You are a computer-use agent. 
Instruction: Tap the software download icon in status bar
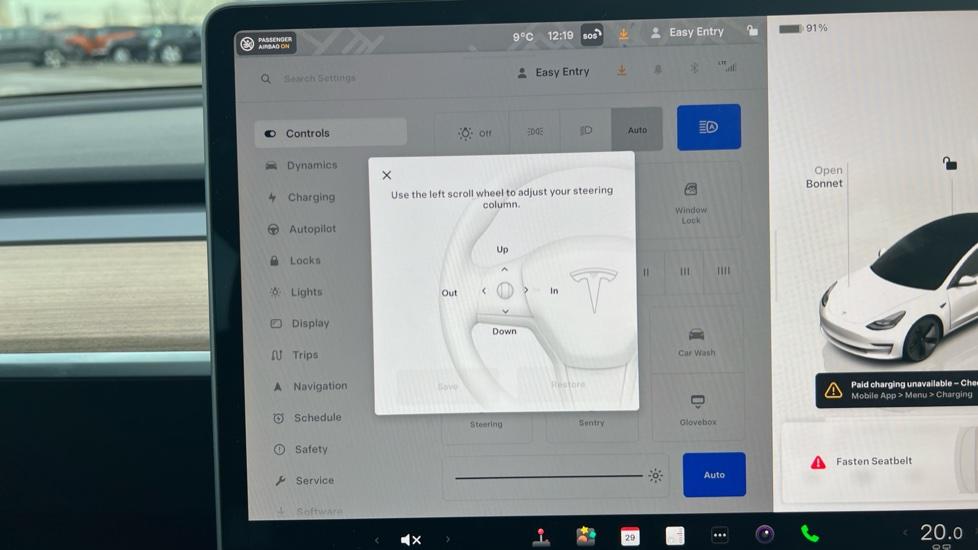pyautogui.click(x=623, y=34)
